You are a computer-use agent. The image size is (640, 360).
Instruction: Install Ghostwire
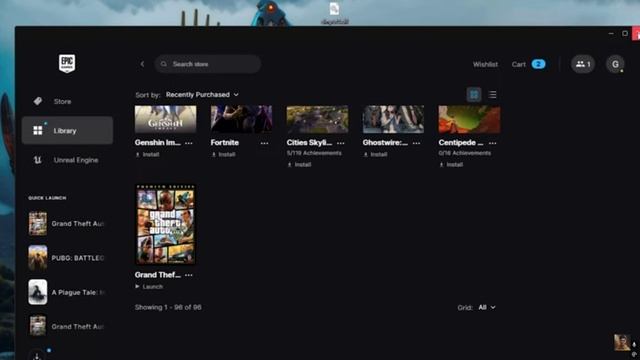(x=375, y=155)
